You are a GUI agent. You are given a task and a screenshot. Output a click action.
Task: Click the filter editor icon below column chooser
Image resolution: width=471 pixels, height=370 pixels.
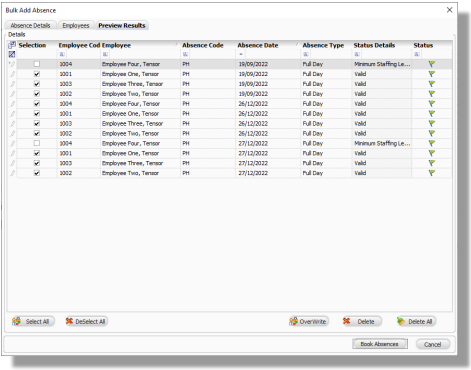[12, 54]
